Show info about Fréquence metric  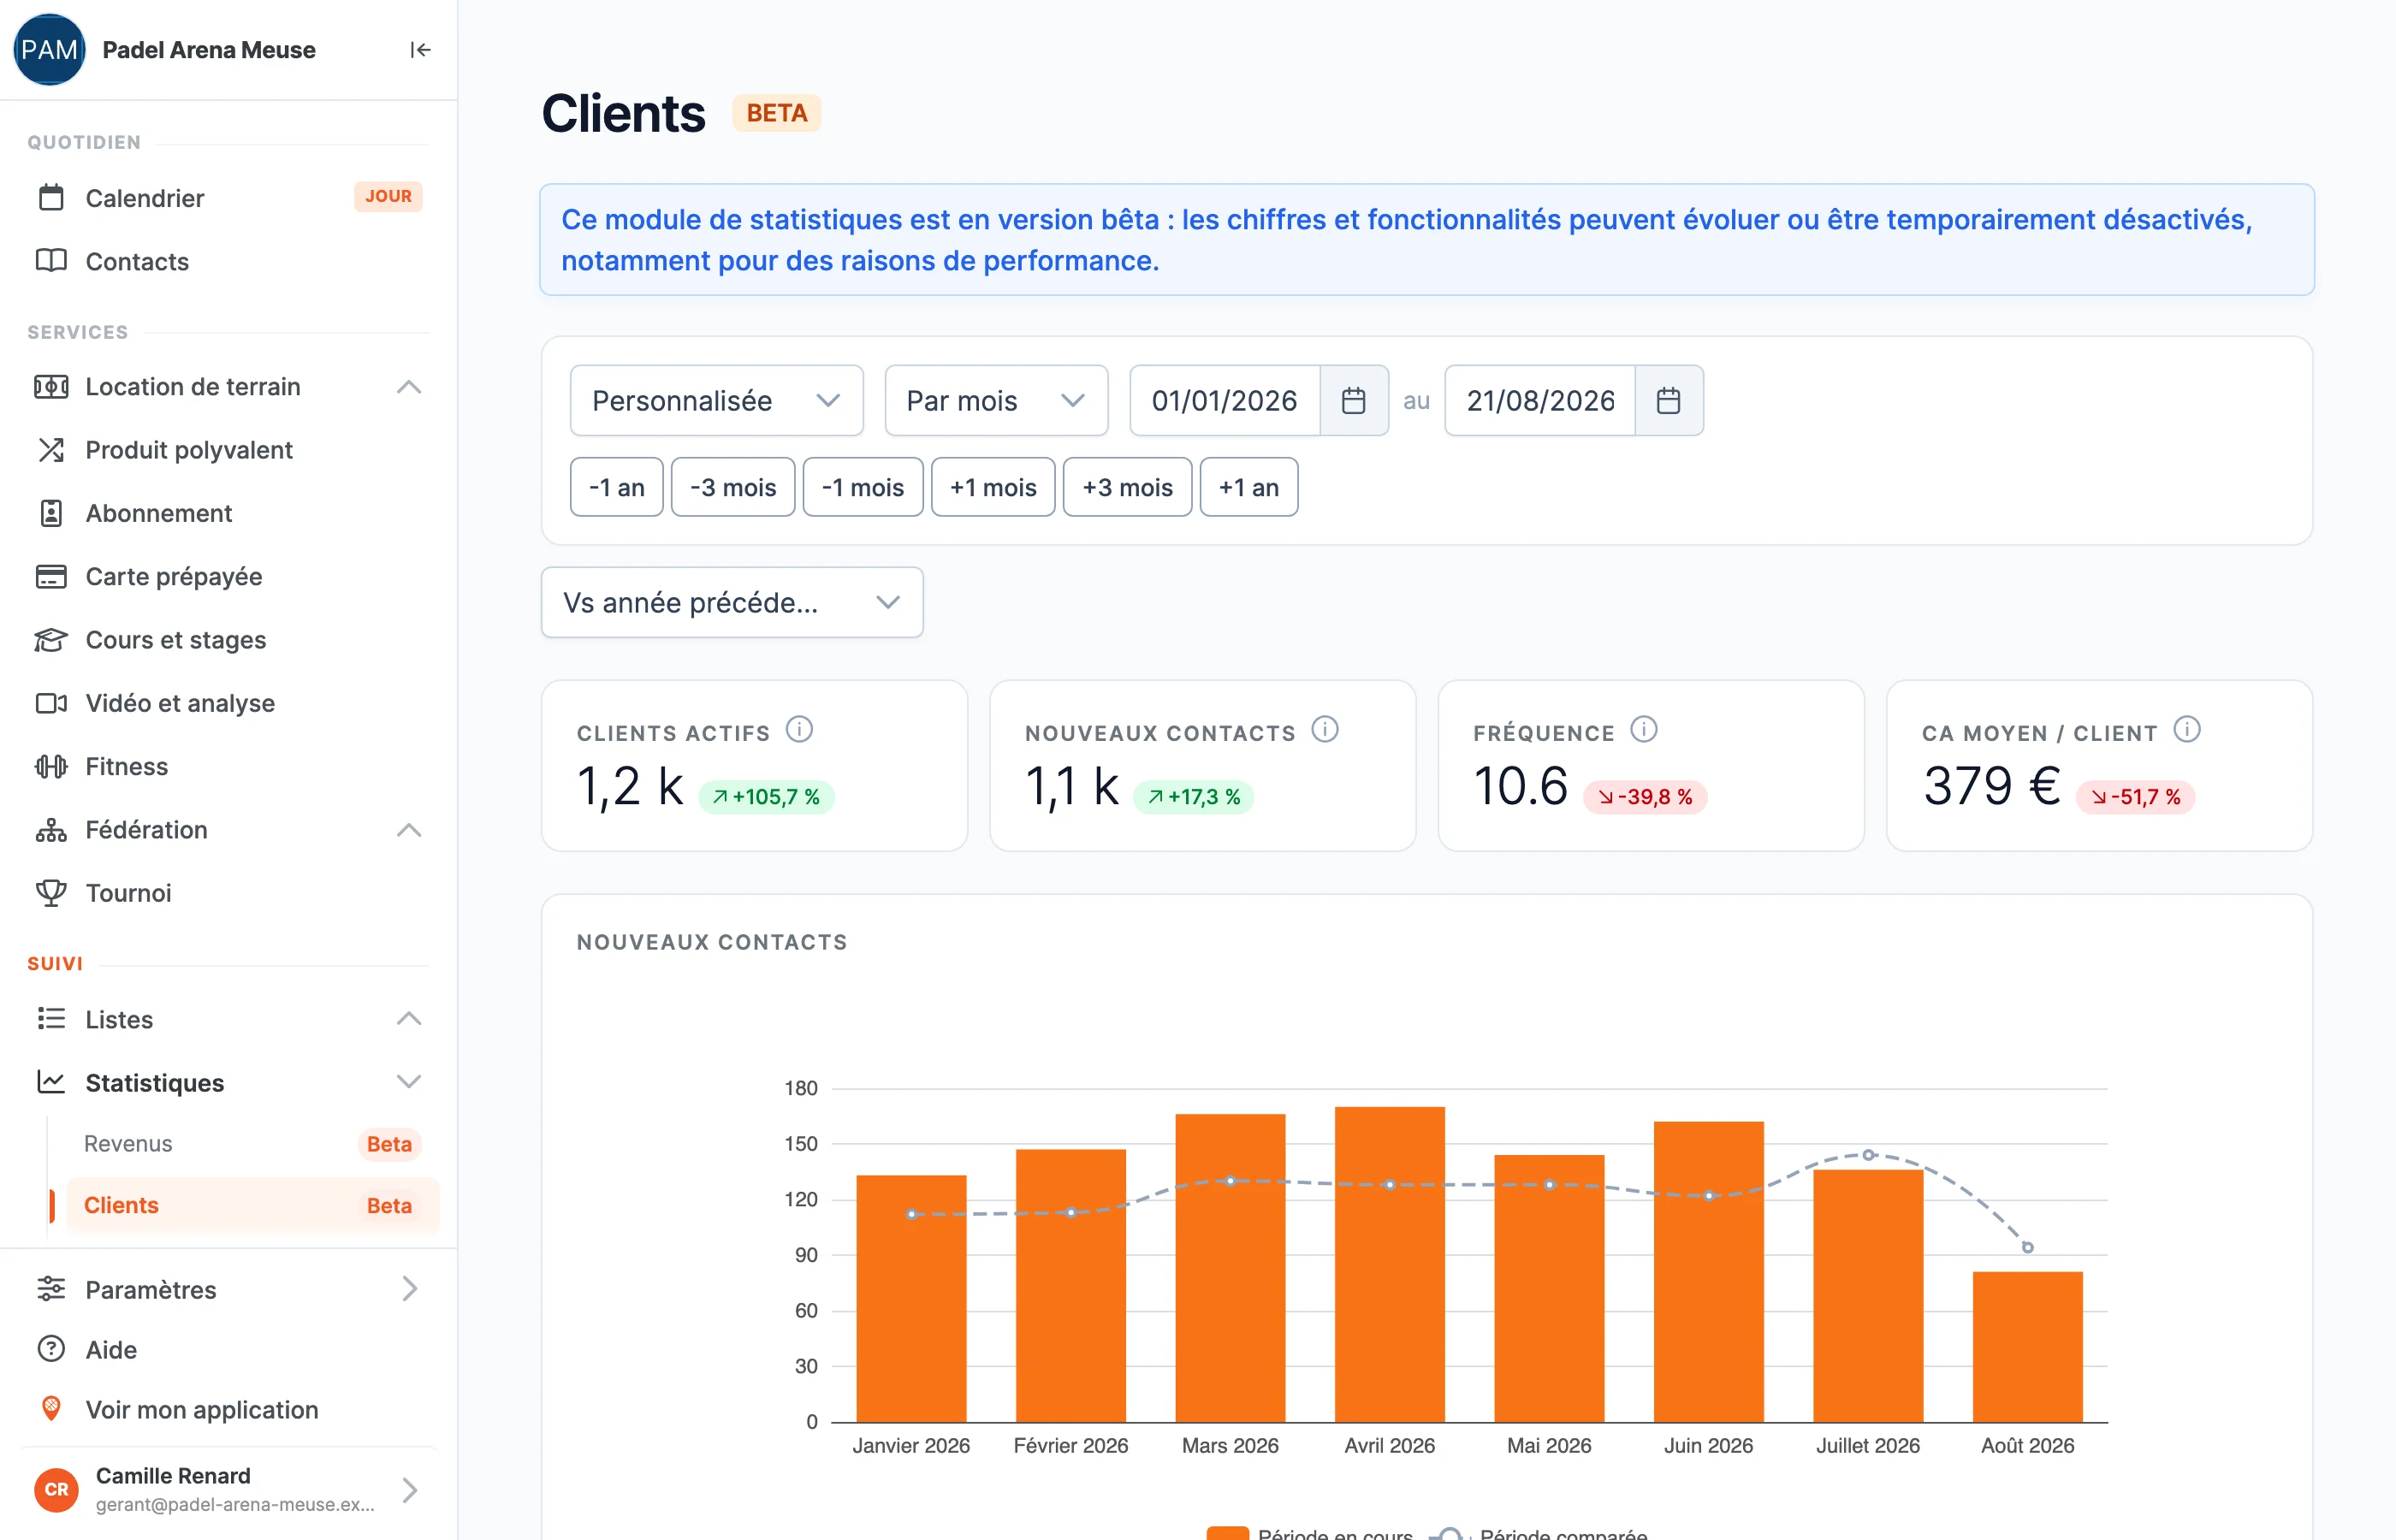click(1644, 730)
